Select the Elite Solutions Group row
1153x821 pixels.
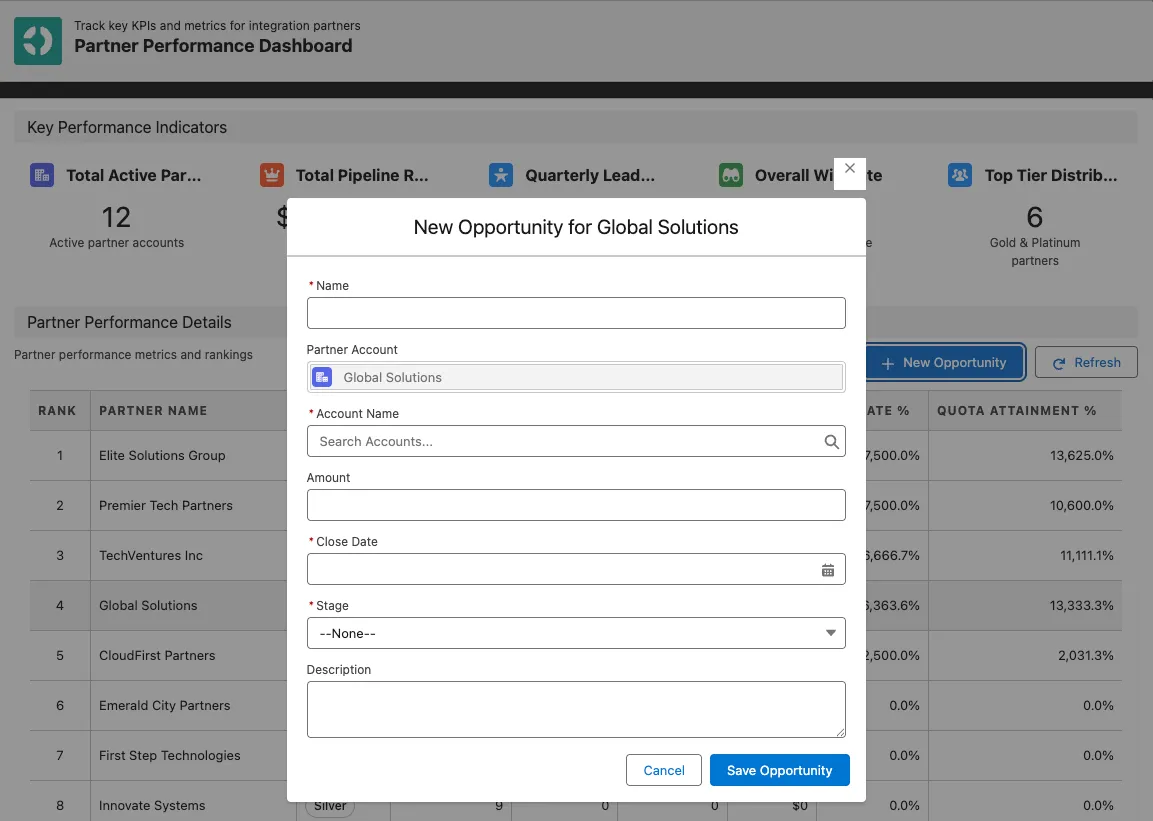[x=162, y=455]
